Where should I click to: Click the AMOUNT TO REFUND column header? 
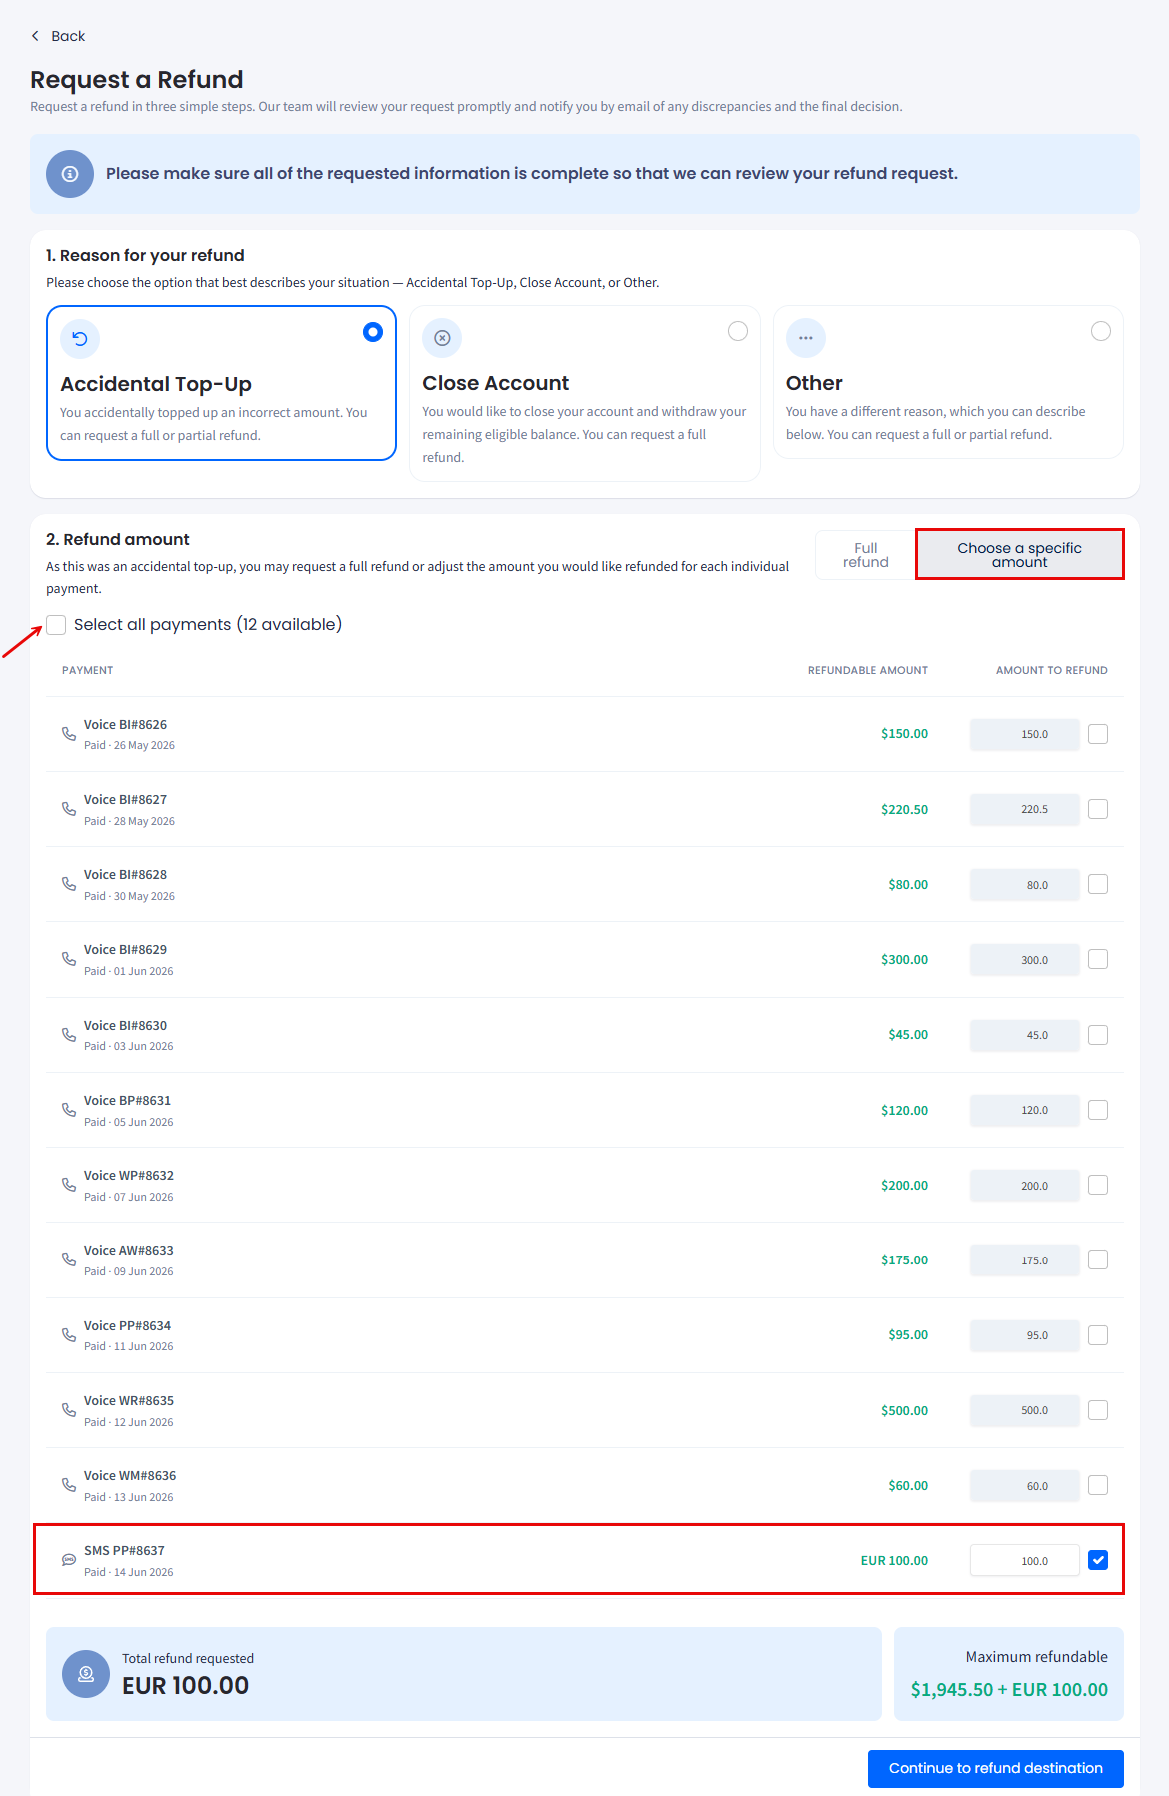[x=1052, y=670]
